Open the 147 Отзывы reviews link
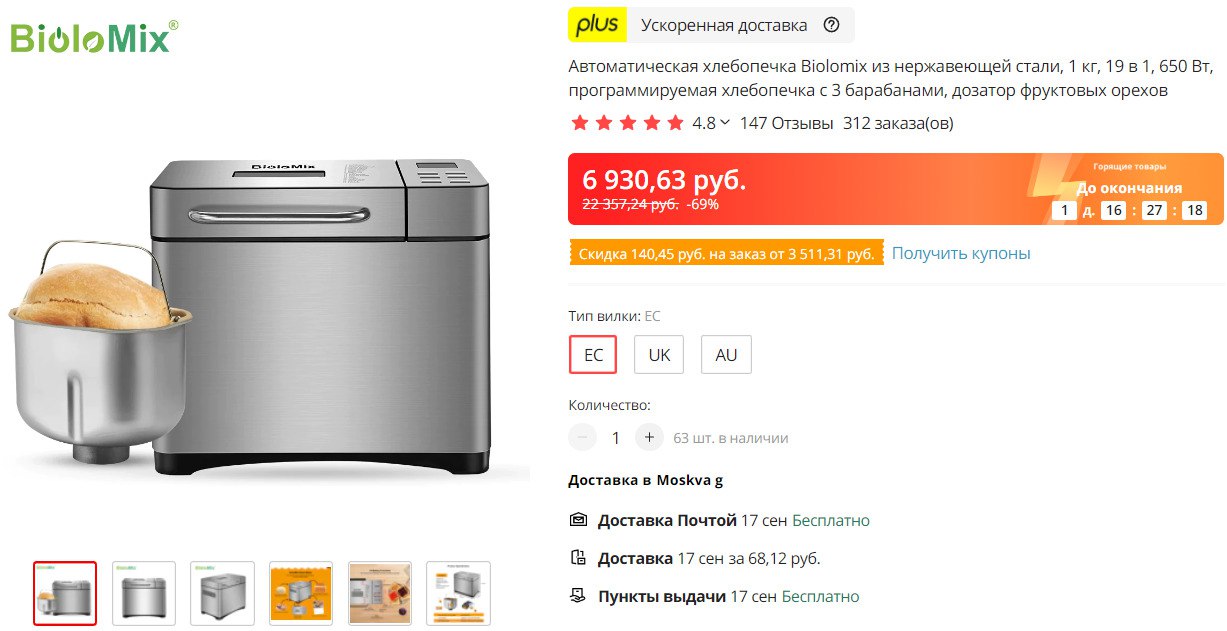1227x631 pixels. point(786,123)
